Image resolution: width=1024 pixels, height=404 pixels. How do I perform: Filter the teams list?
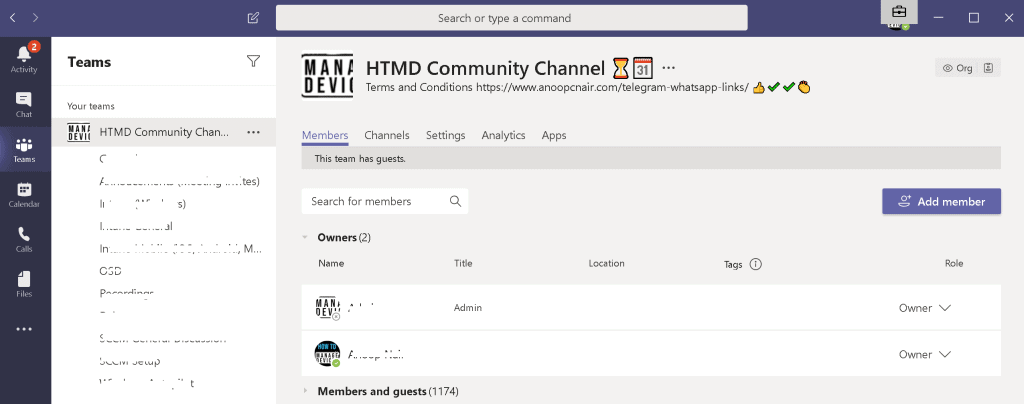[x=253, y=61]
